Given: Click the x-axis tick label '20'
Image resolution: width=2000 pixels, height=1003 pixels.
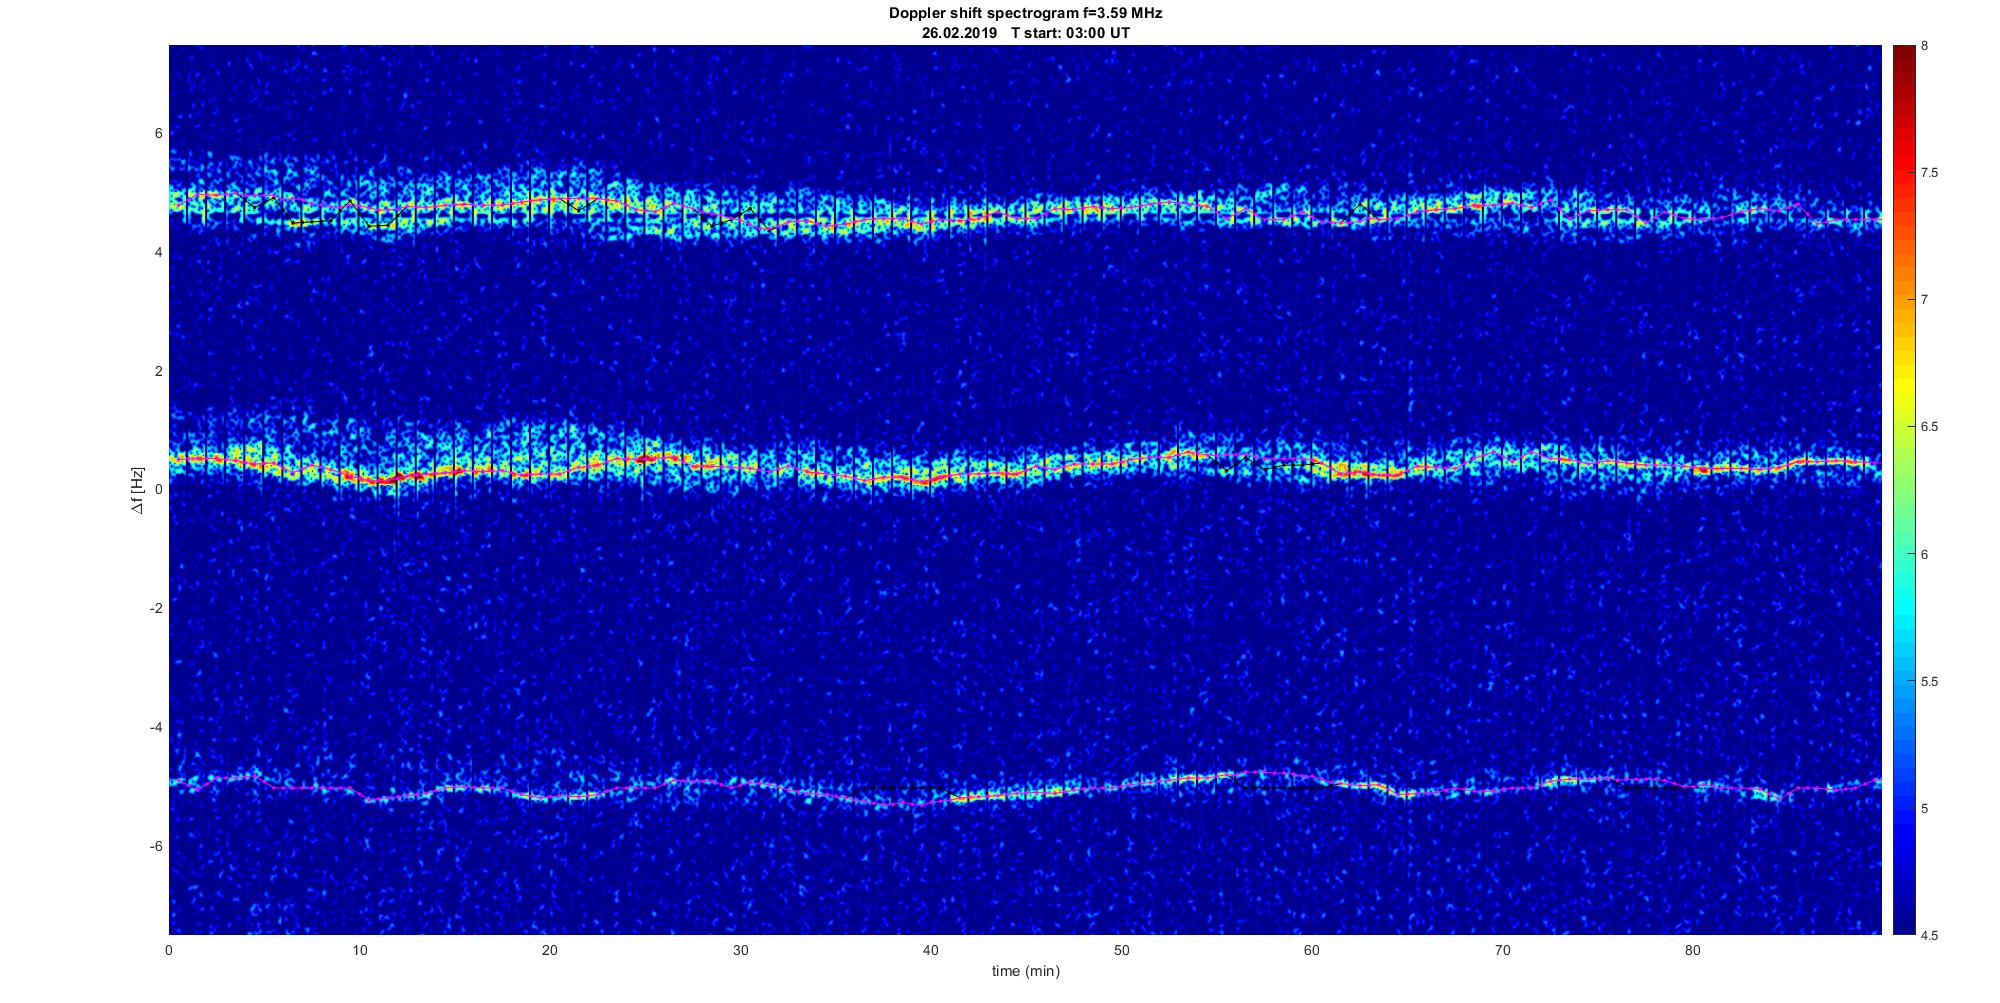Looking at the screenshot, I should point(550,950).
